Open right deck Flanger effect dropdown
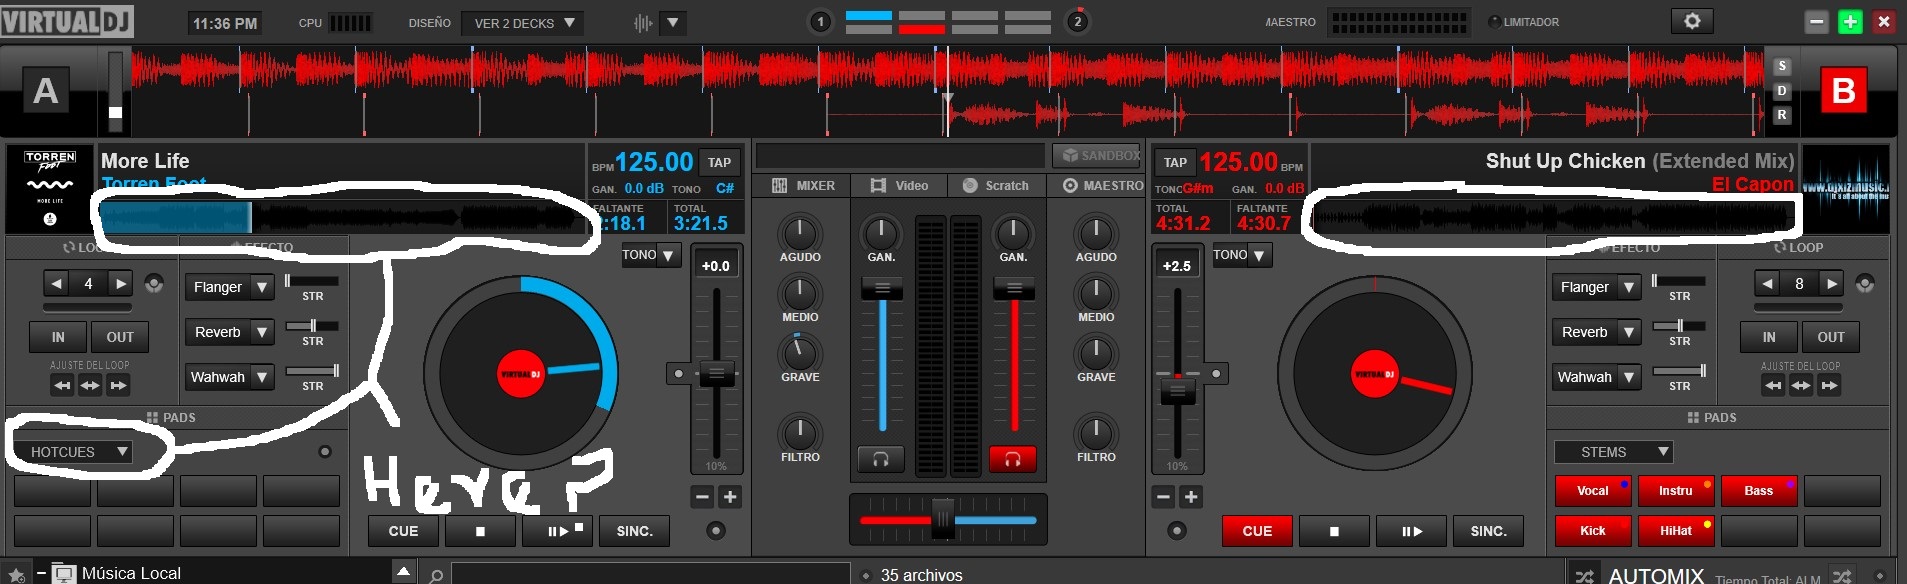The image size is (1907, 584). coord(1596,287)
